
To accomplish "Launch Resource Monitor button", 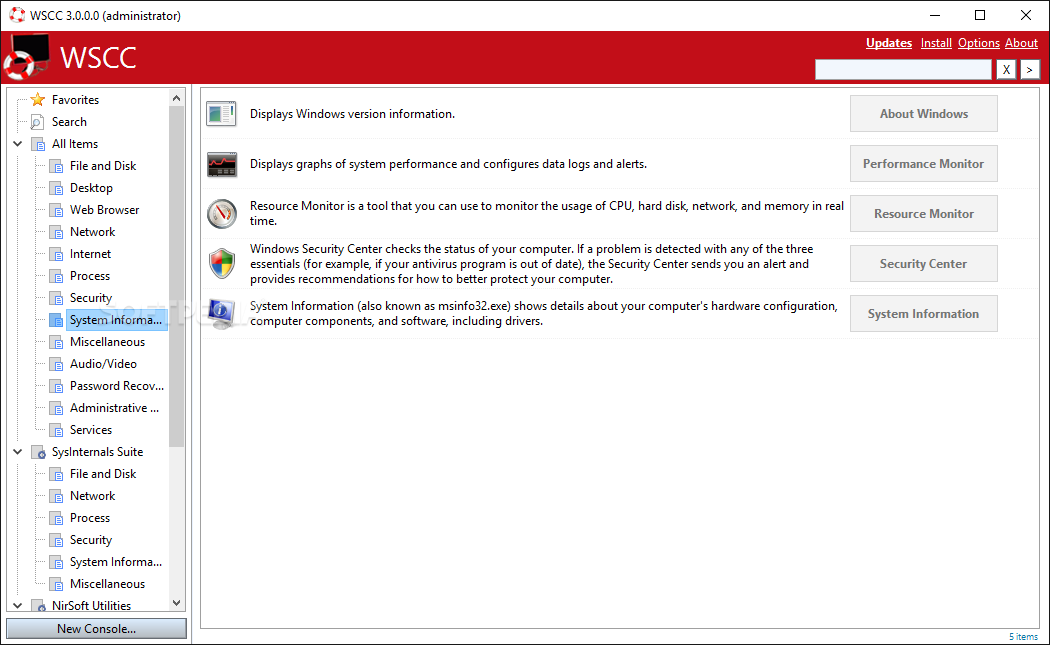I will click(x=923, y=214).
